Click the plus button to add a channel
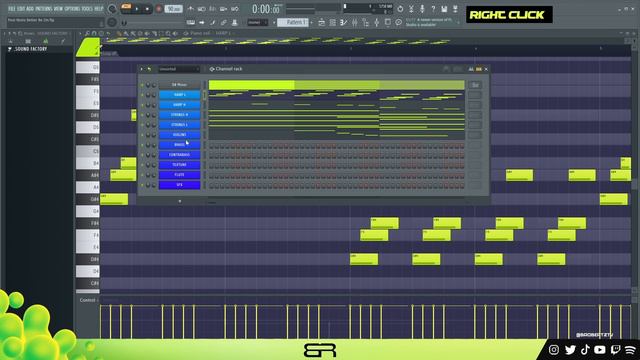The image size is (640, 360). (x=180, y=201)
